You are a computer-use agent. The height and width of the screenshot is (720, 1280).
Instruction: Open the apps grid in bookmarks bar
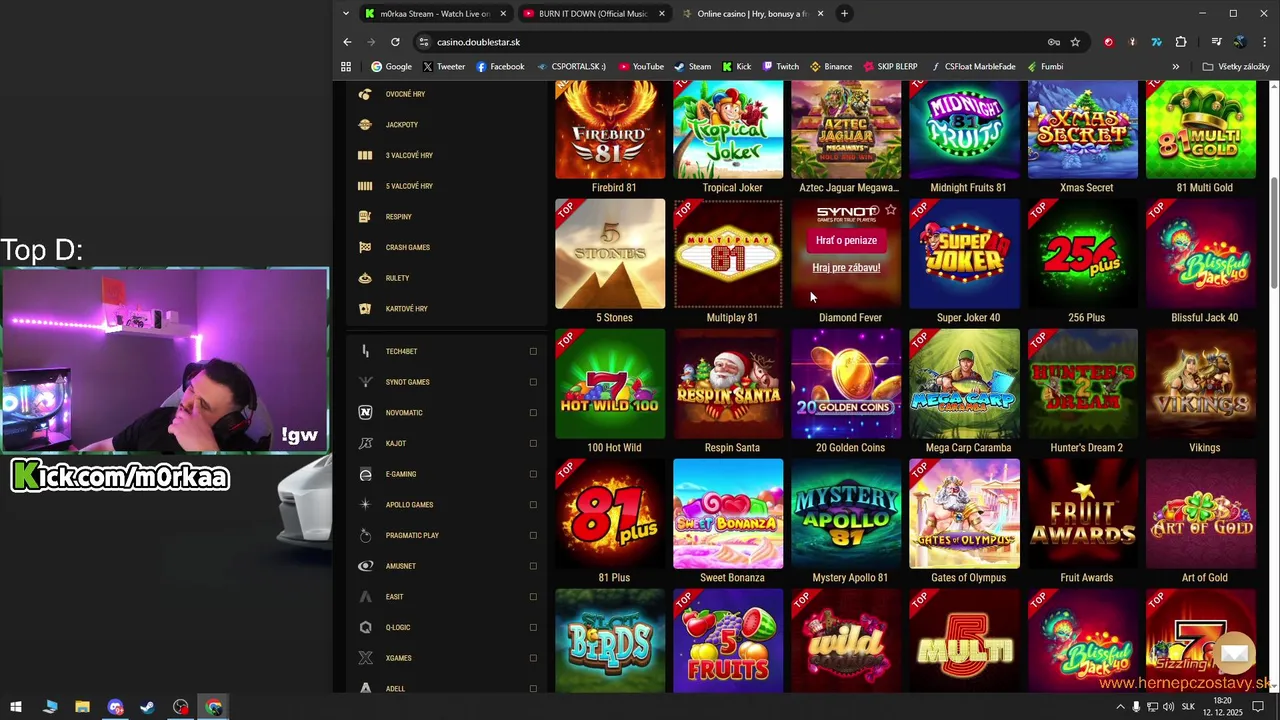point(346,67)
